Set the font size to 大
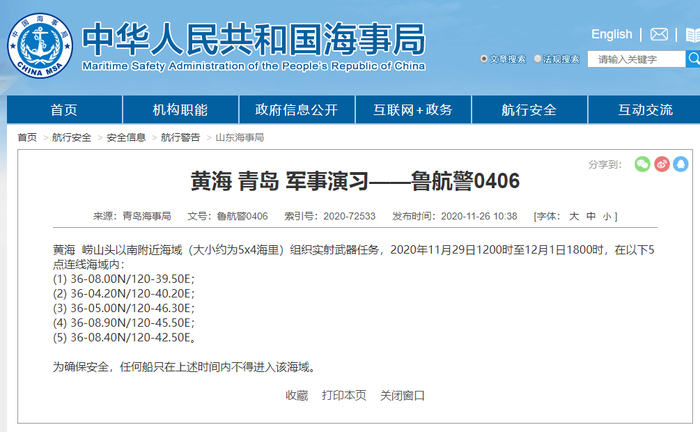Image resolution: width=700 pixels, height=432 pixels. (x=574, y=216)
